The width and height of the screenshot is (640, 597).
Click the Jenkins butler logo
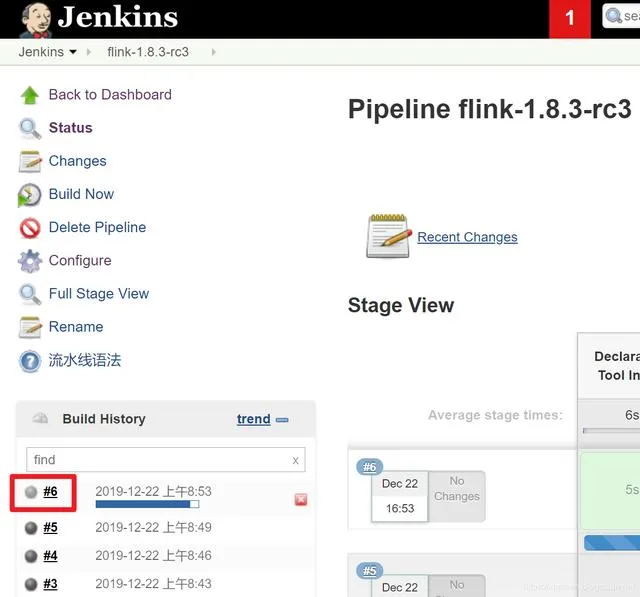click(x=36, y=19)
